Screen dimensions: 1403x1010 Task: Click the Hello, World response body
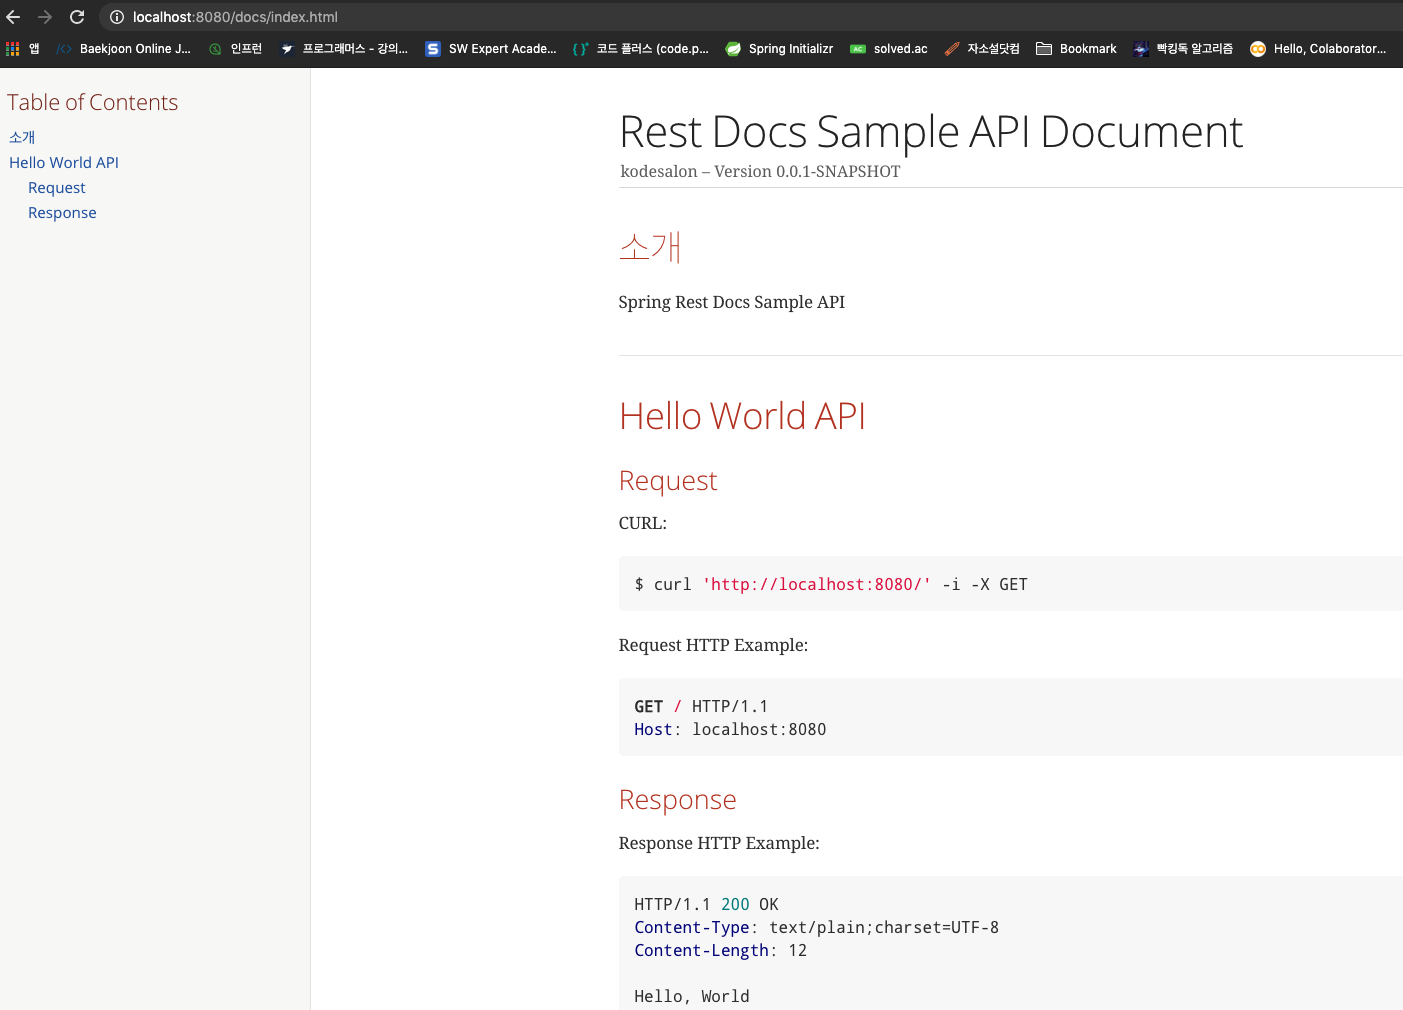coord(692,996)
